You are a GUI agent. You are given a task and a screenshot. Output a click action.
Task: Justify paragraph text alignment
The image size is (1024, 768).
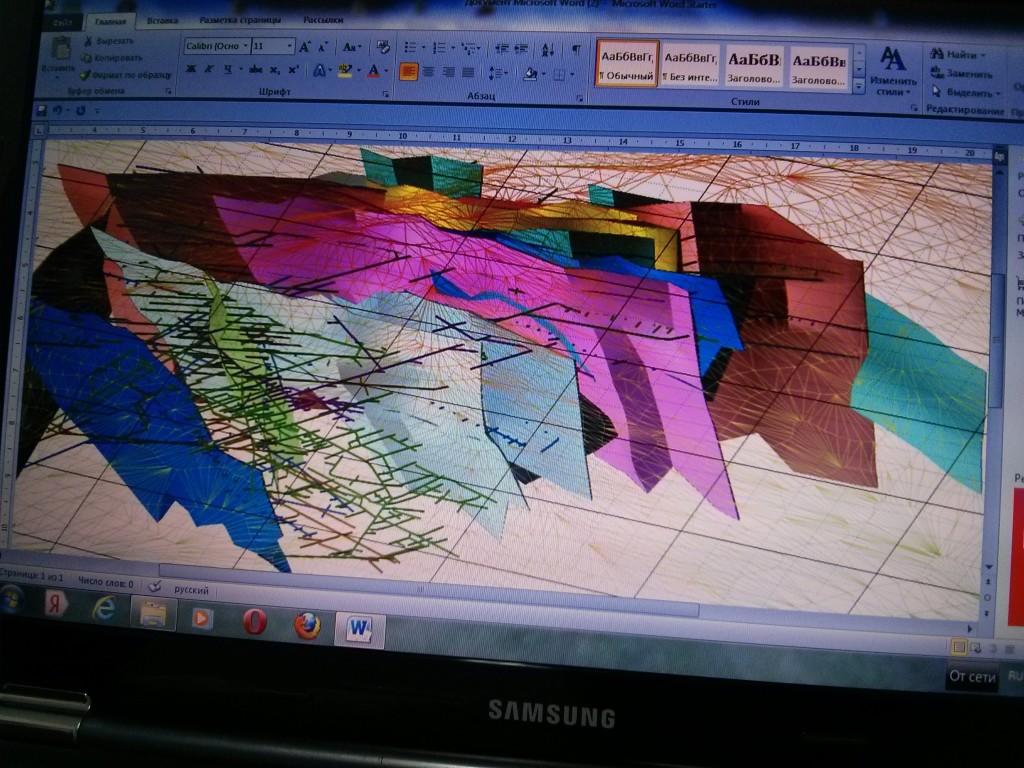[468, 72]
